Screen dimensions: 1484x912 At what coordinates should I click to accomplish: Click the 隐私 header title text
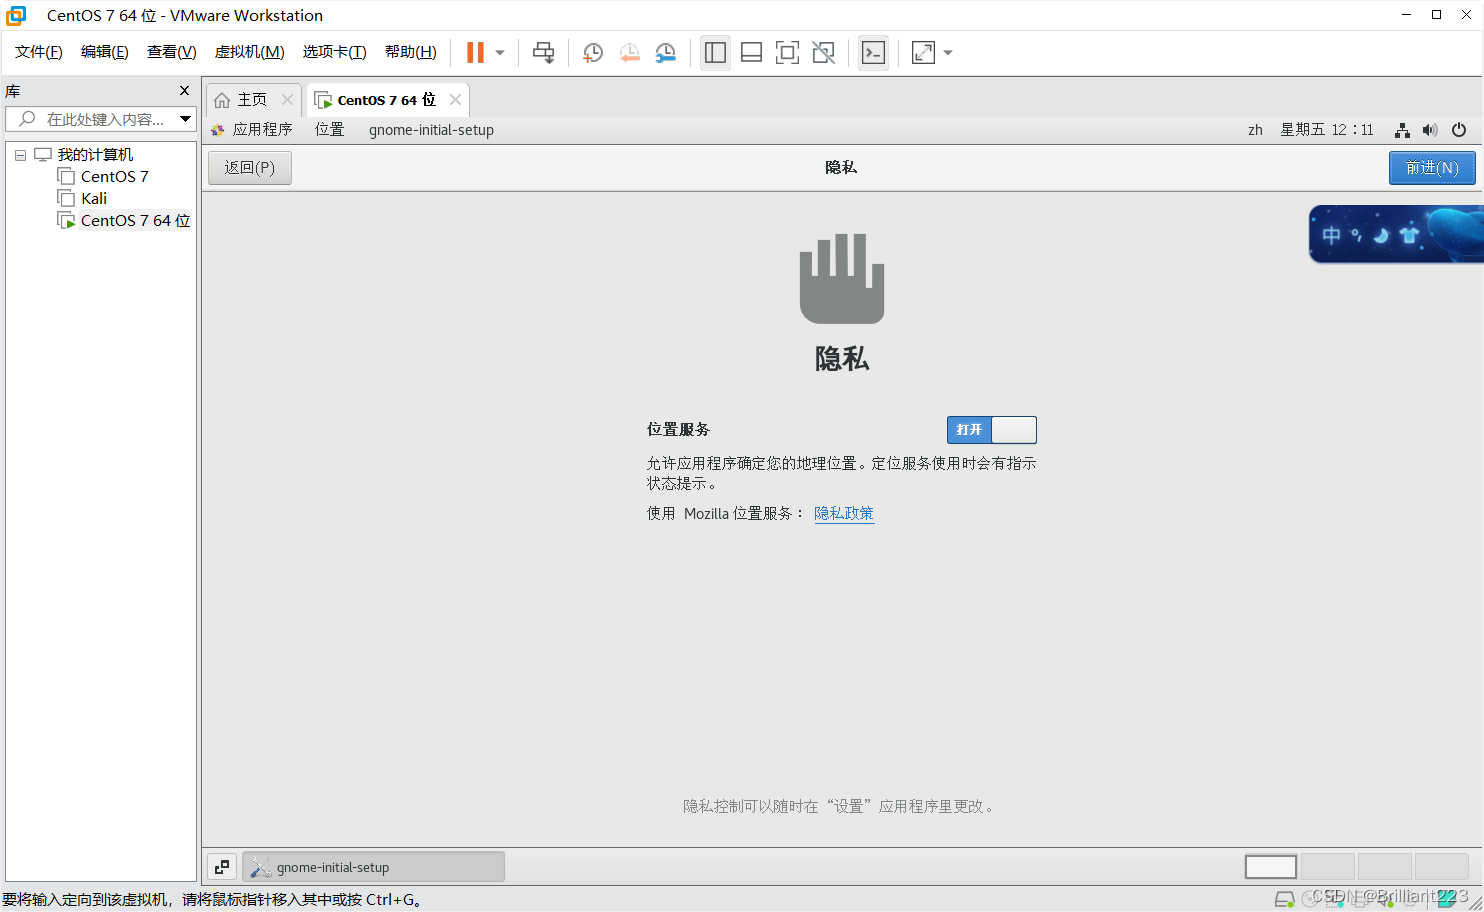point(841,167)
